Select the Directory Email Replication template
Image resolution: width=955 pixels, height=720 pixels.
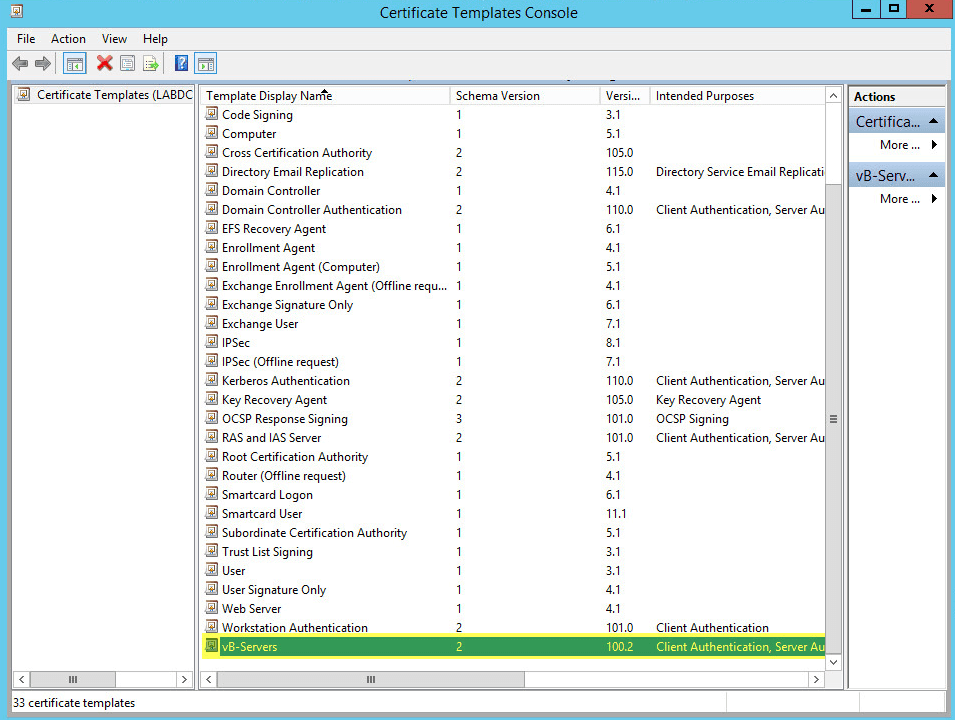coord(292,172)
